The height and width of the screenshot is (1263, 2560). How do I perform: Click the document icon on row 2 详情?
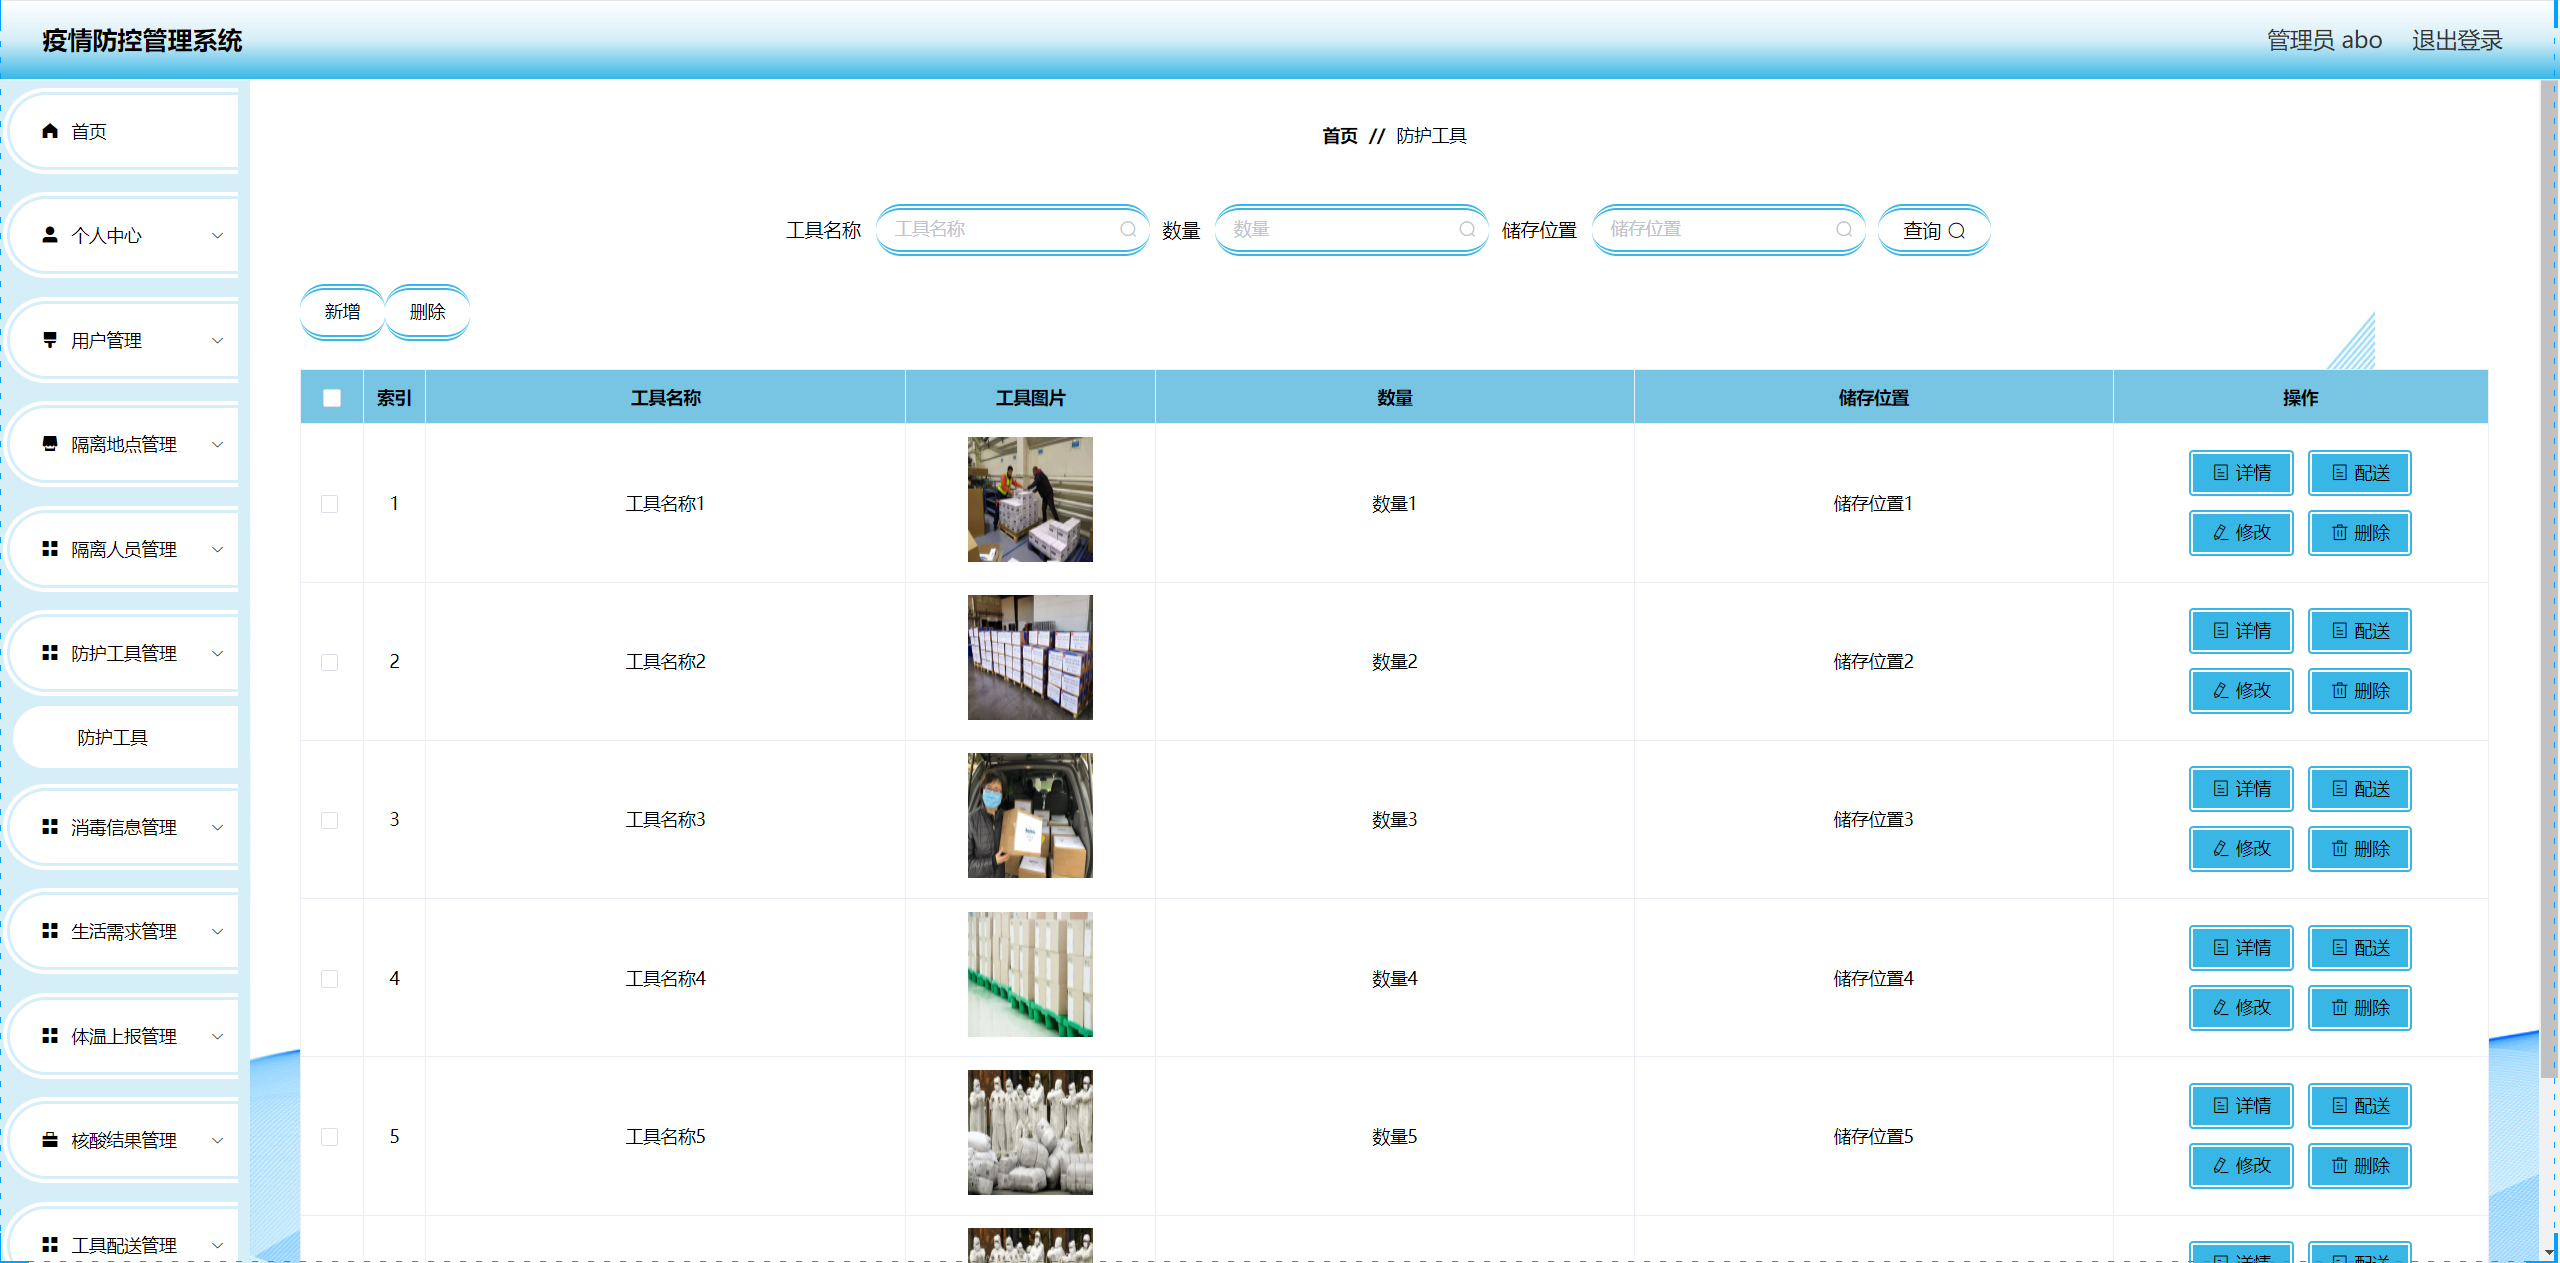(x=2221, y=631)
